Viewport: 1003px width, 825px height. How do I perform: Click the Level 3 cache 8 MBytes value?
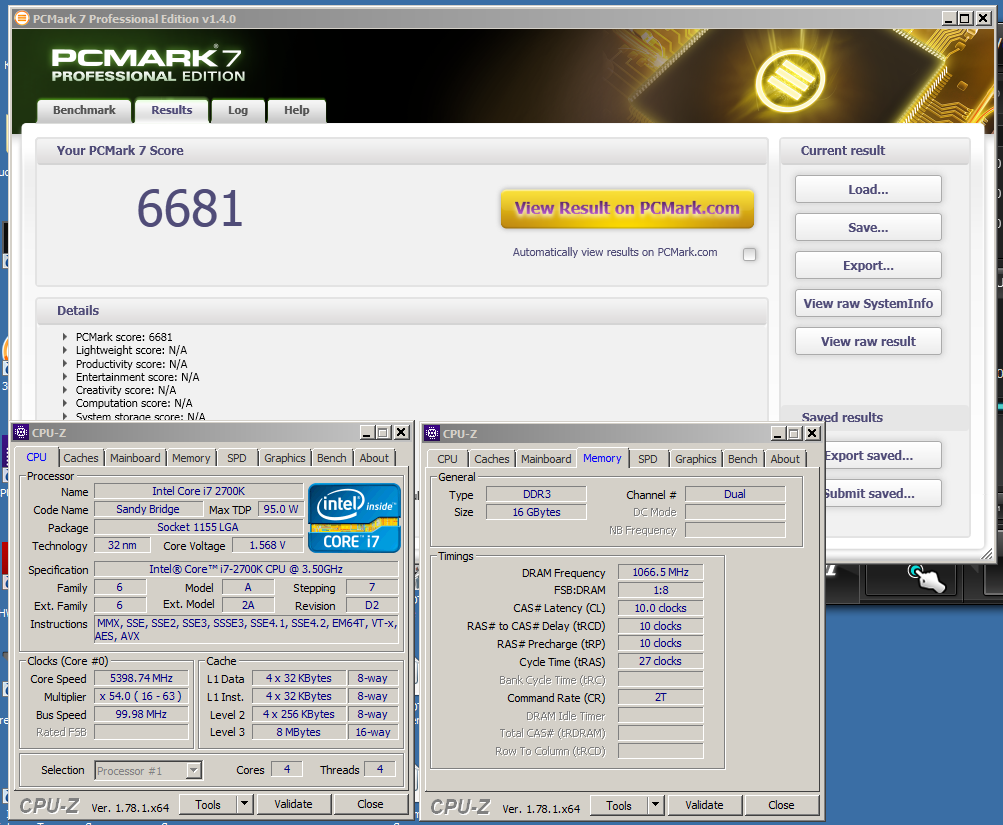[299, 732]
